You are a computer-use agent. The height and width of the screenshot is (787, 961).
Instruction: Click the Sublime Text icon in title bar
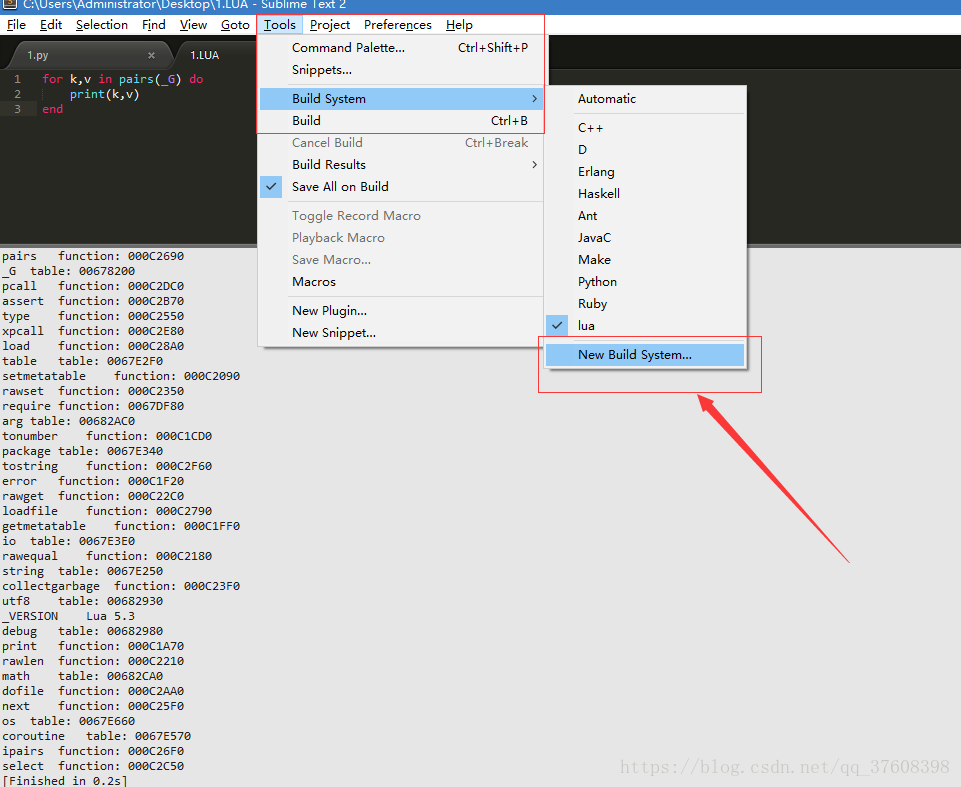pos(8,5)
